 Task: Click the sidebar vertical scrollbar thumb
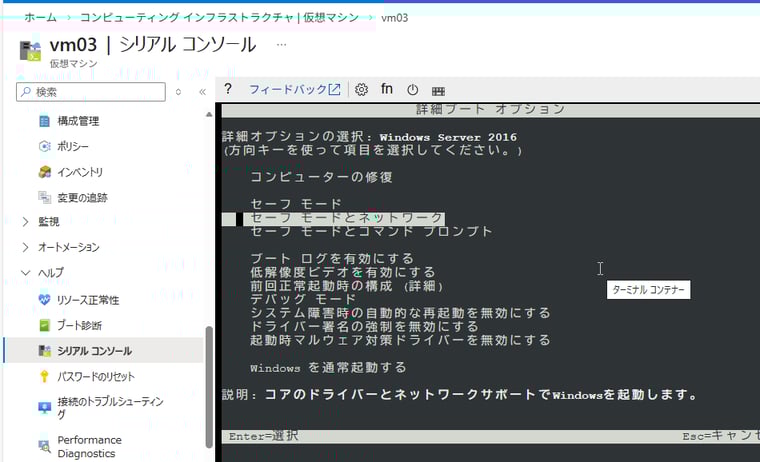tap(209, 387)
